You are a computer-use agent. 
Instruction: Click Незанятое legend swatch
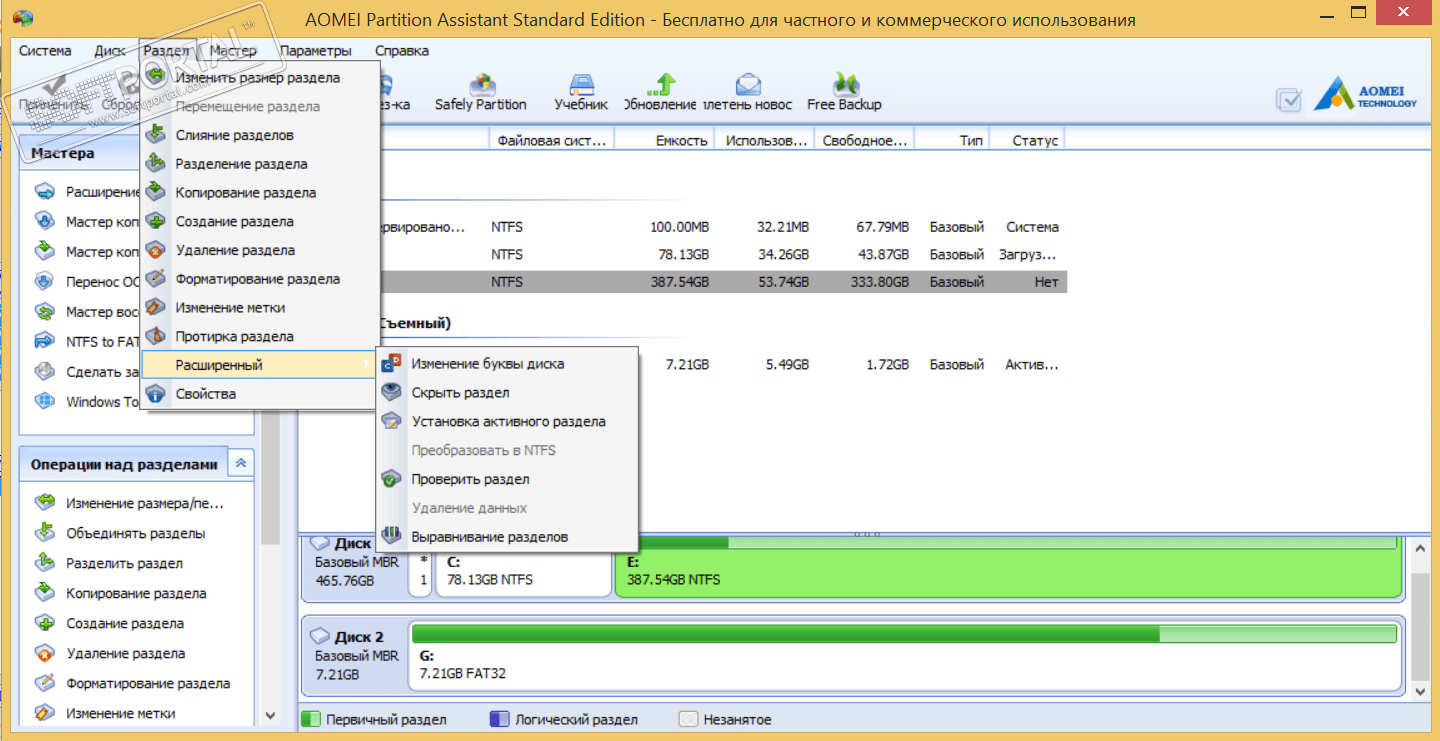pyautogui.click(x=688, y=719)
